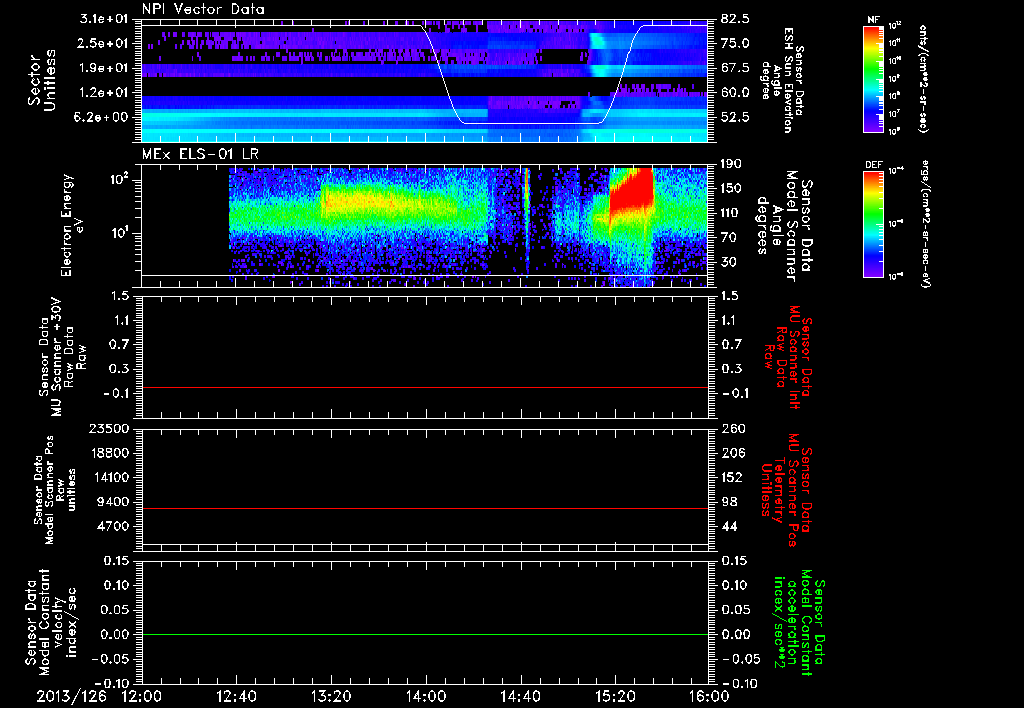This screenshot has height=708, width=1024.
Task: Click the '67.5' elevation angle tick
Action: (x=735, y=68)
